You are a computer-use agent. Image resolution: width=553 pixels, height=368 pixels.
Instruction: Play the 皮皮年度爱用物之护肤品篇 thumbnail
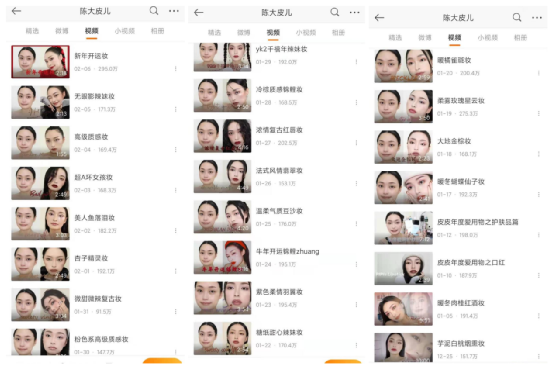[x=403, y=228]
